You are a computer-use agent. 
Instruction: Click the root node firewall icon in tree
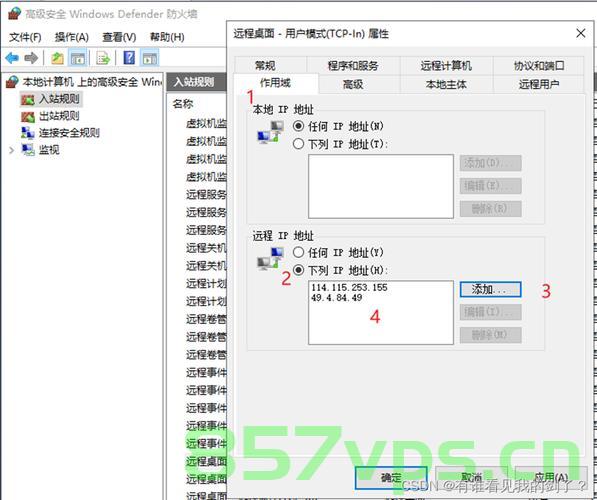point(12,82)
